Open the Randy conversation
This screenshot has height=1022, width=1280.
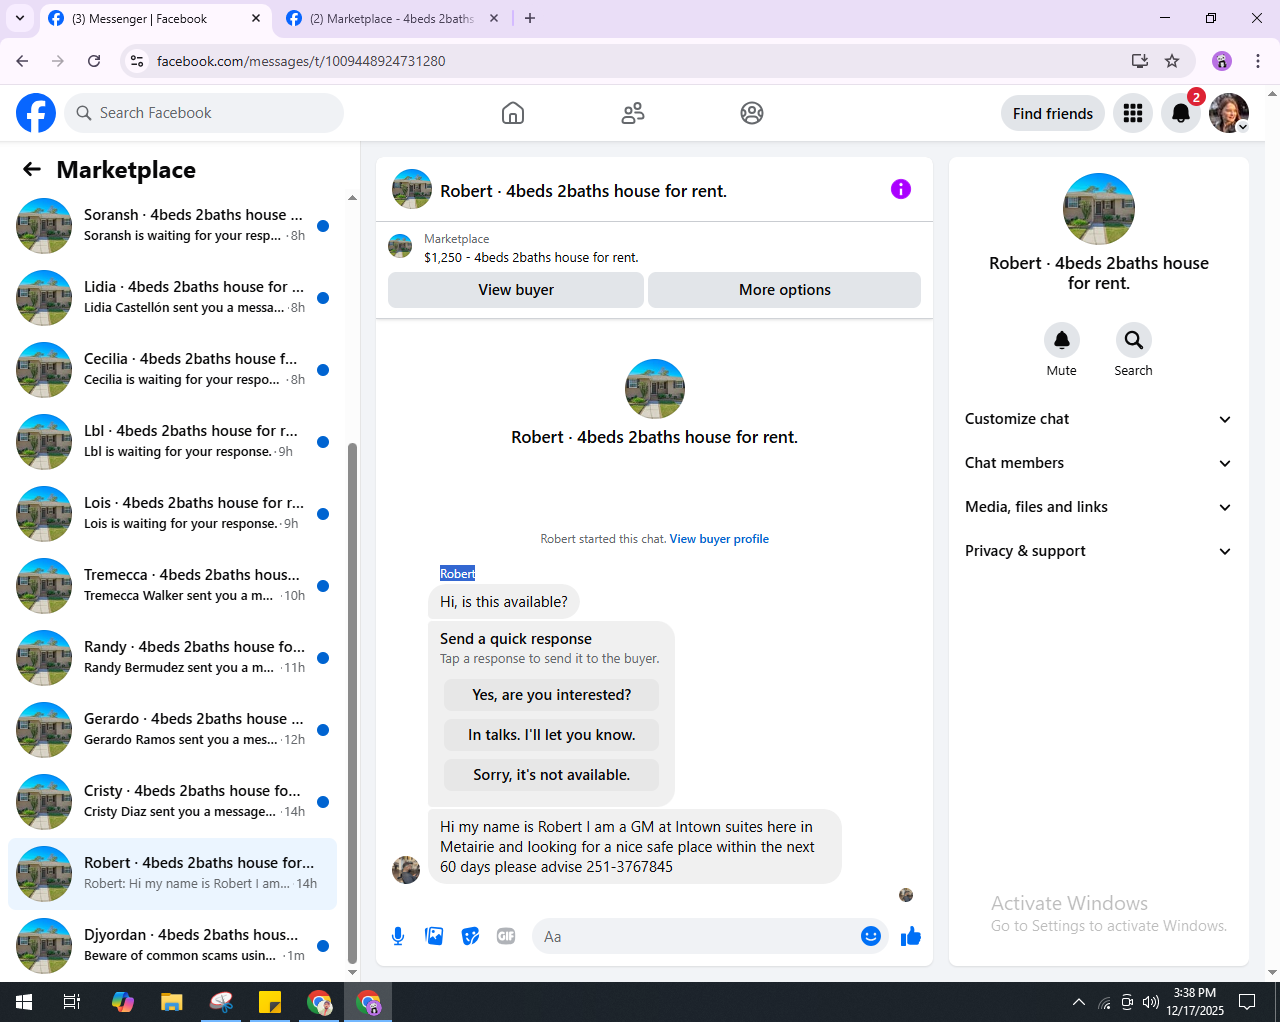(x=172, y=658)
